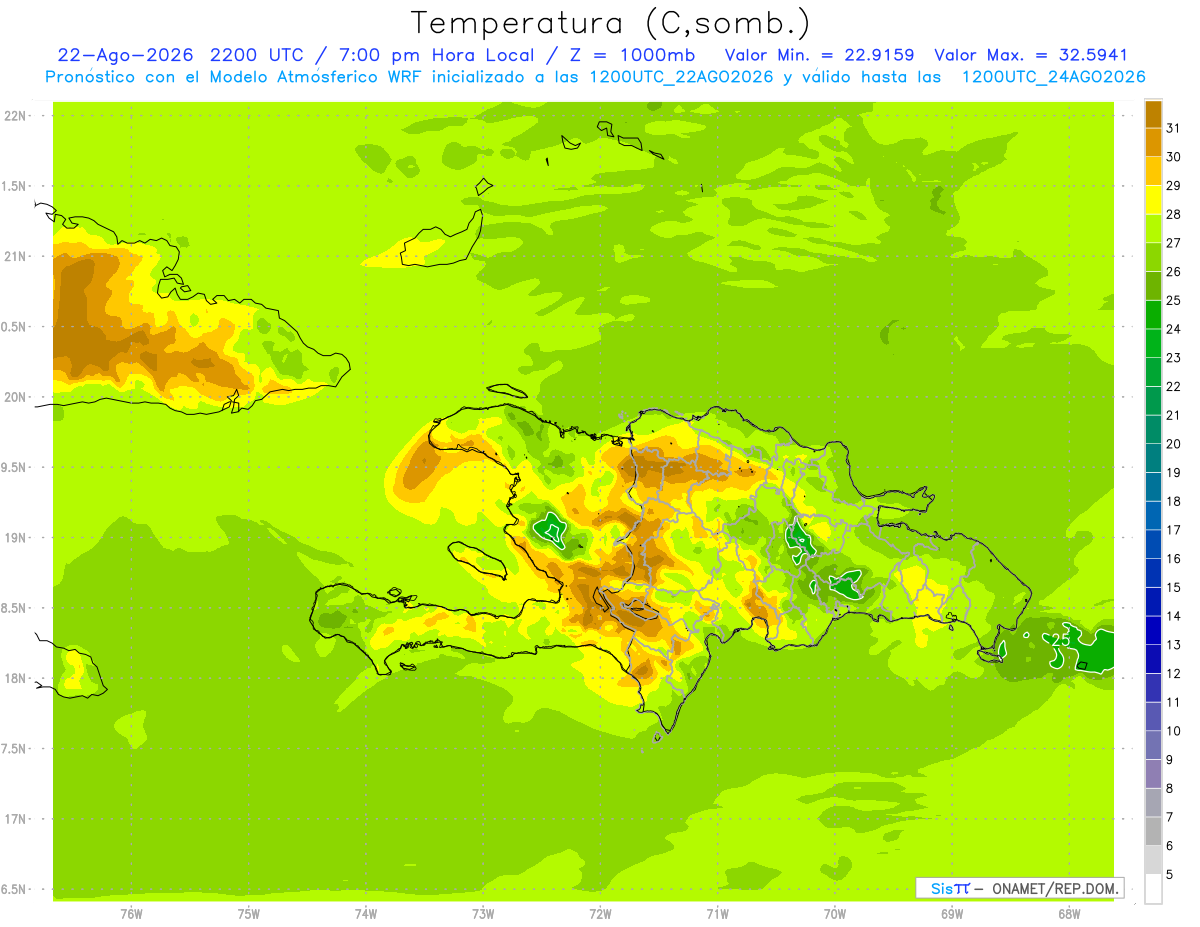Click the '18N' latitude label
The height and width of the screenshot is (927, 1200).
pyautogui.click(x=16, y=678)
